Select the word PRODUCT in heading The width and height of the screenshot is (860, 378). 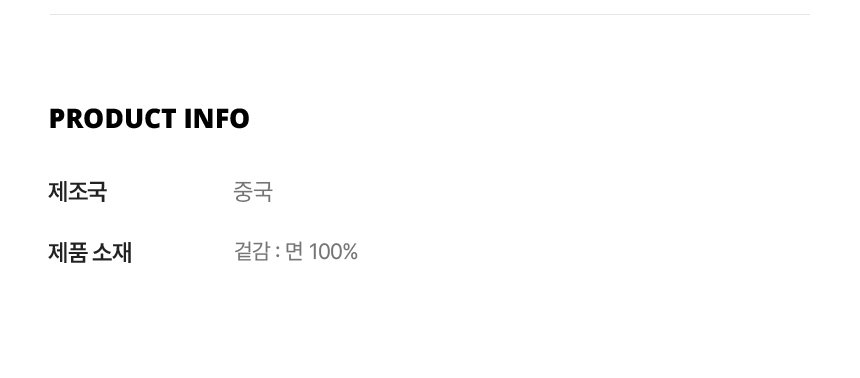click(112, 119)
